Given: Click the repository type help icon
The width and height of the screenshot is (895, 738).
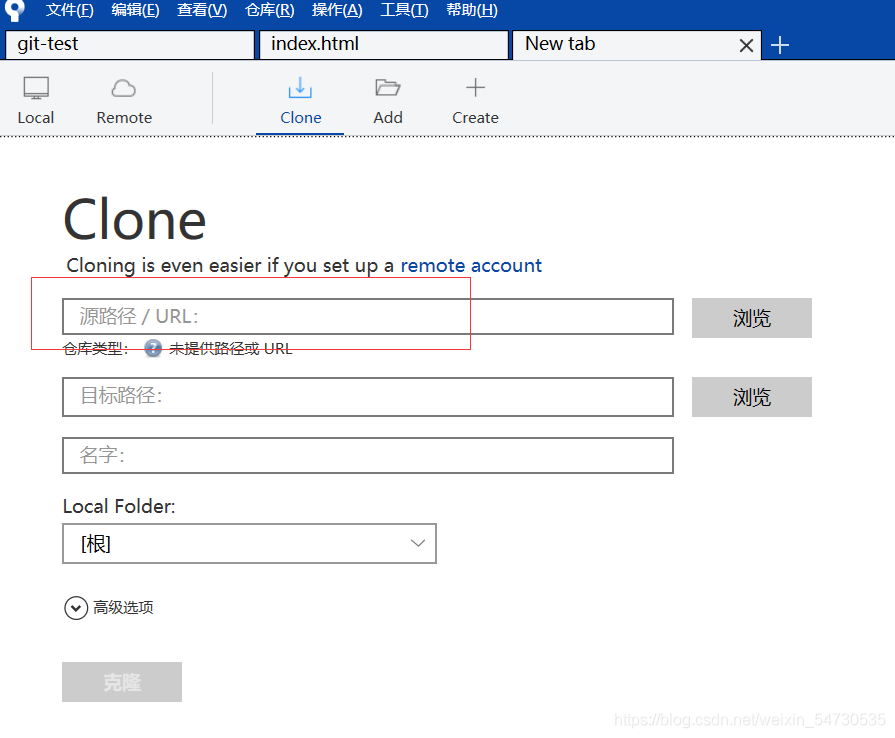Looking at the screenshot, I should pos(153,348).
